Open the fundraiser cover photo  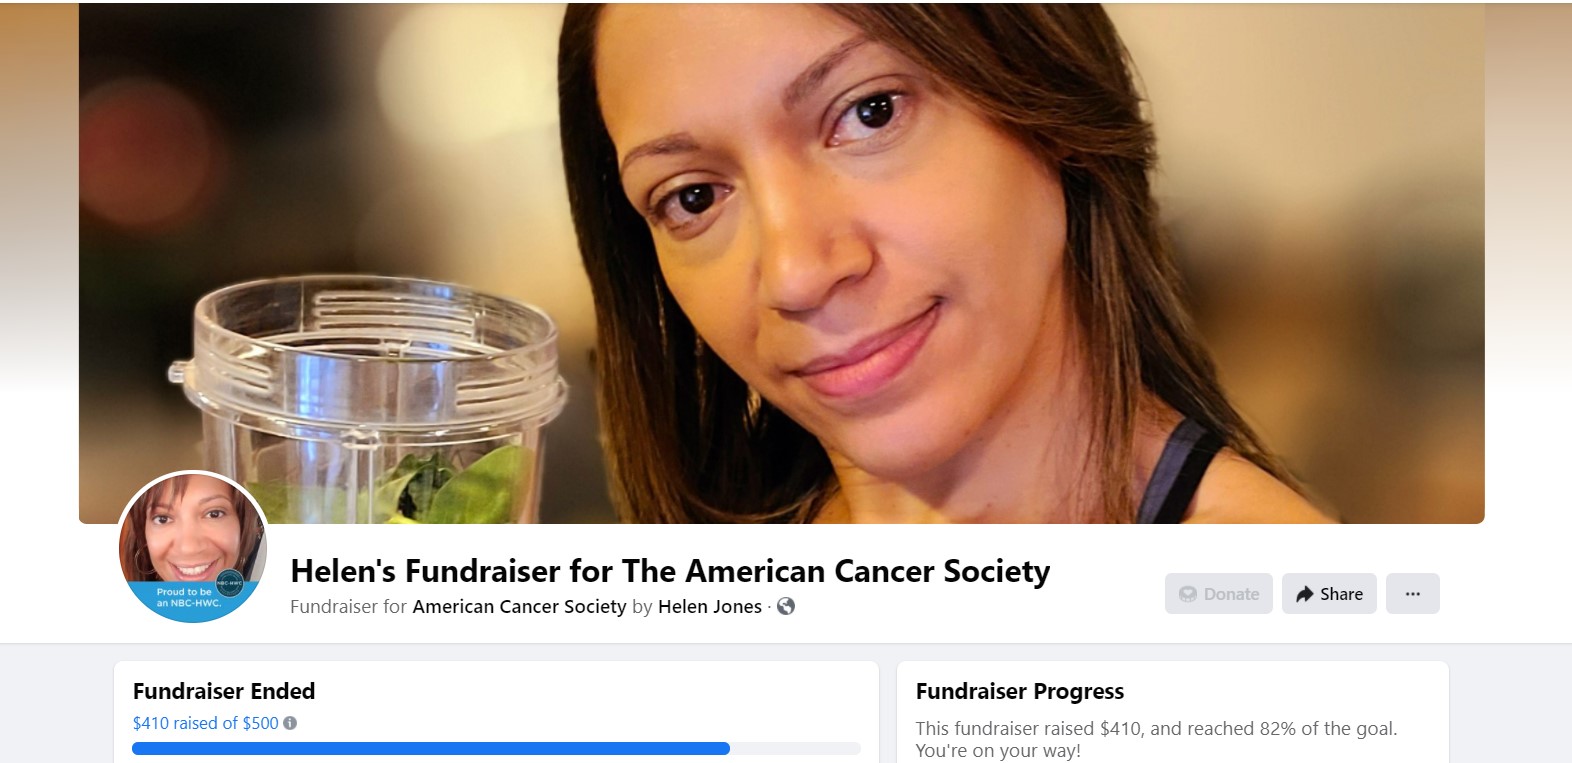(x=782, y=262)
